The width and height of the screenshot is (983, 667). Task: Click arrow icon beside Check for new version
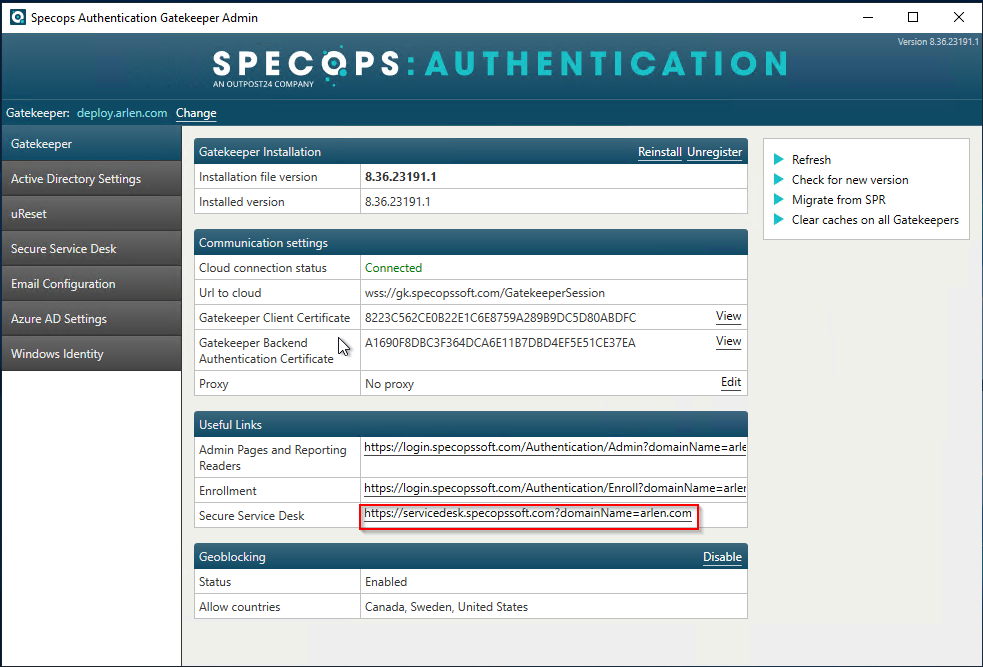pos(779,179)
